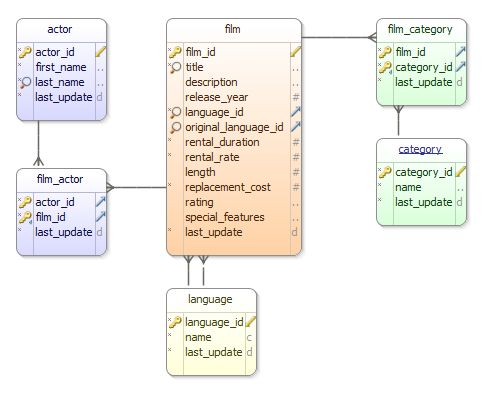Click the # numeric type marker on release_year row
The image size is (485, 394).
(296, 97)
